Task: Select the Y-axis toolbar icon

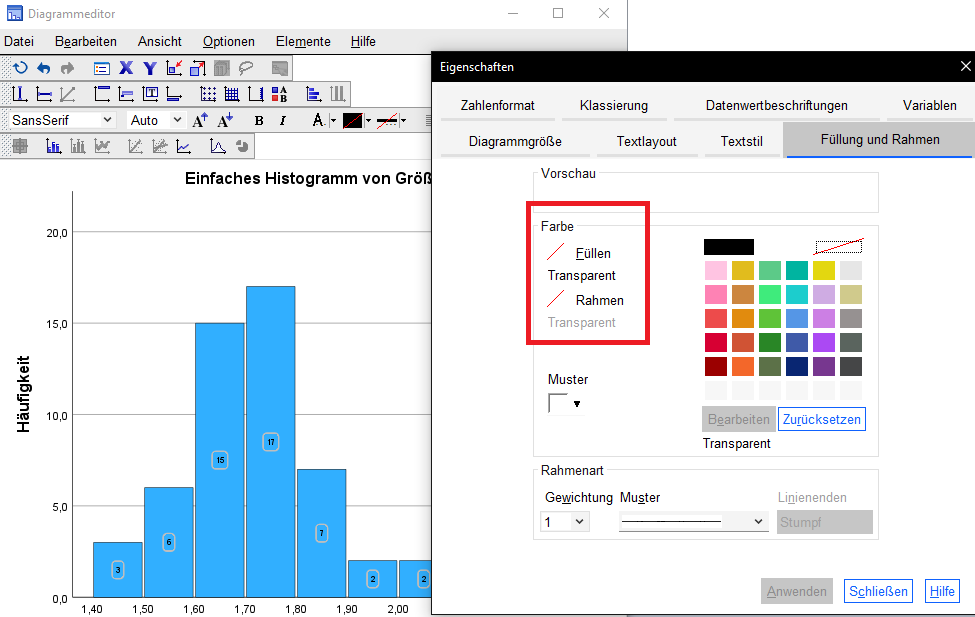Action: (150, 68)
